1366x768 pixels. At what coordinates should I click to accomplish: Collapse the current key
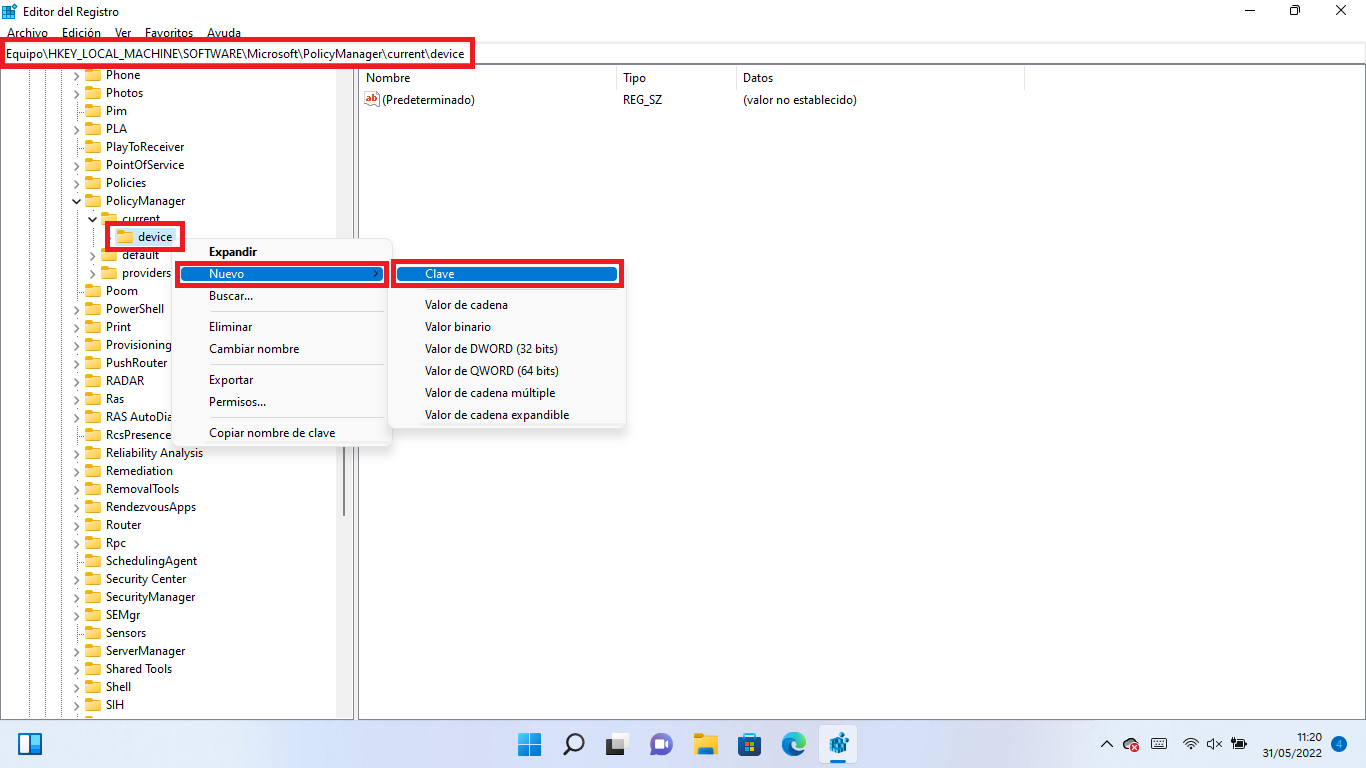92,219
